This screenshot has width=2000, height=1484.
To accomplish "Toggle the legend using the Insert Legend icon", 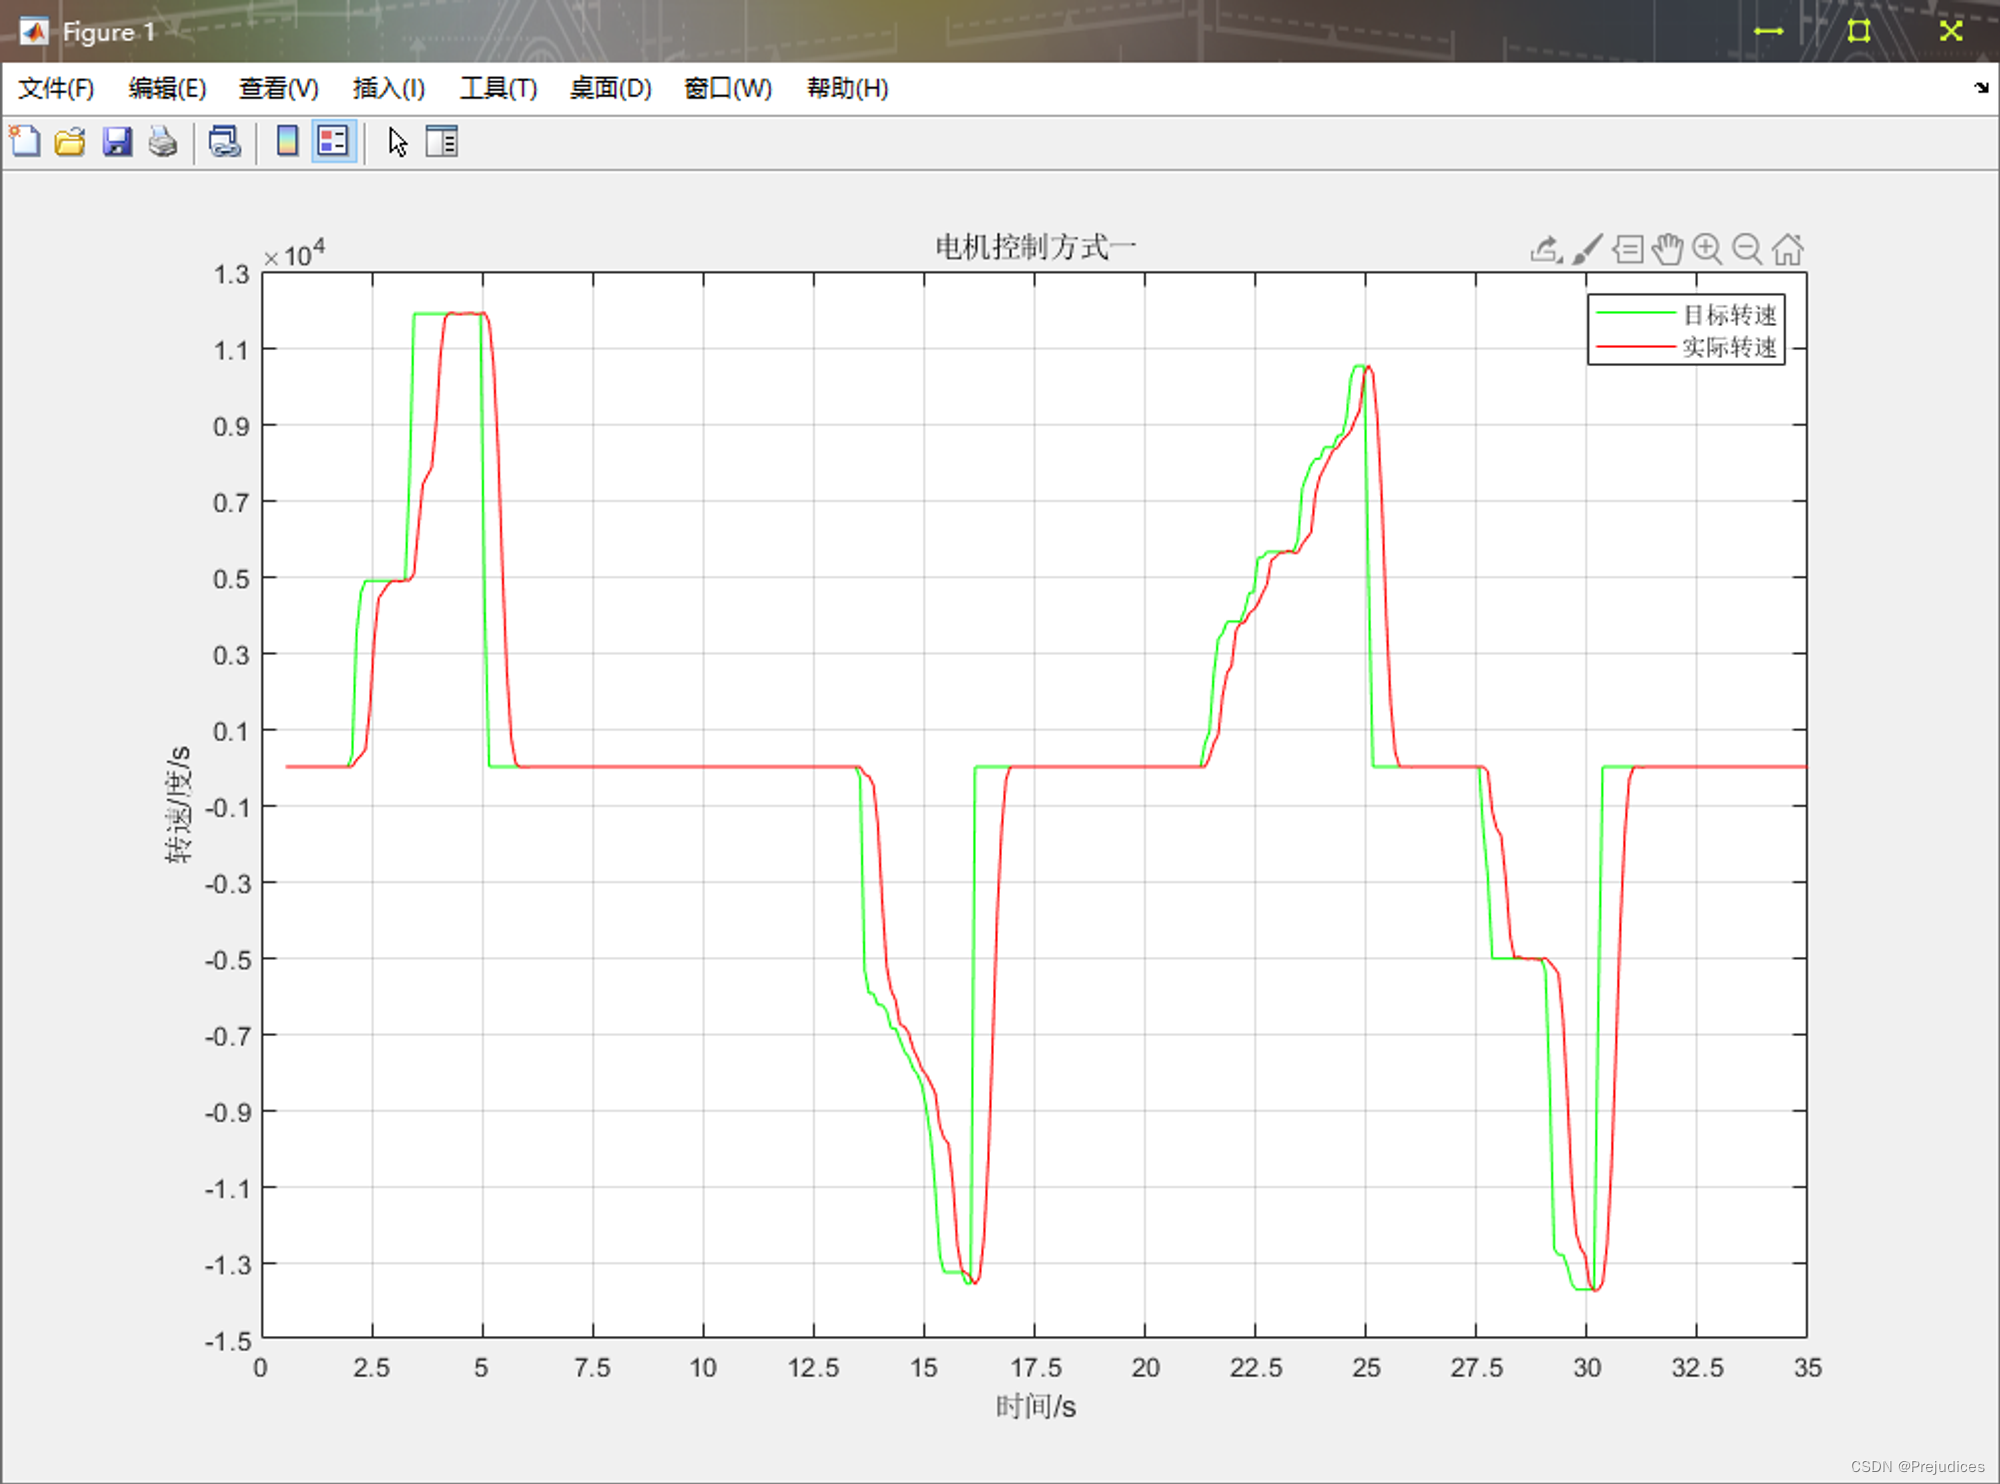I will coord(333,142).
